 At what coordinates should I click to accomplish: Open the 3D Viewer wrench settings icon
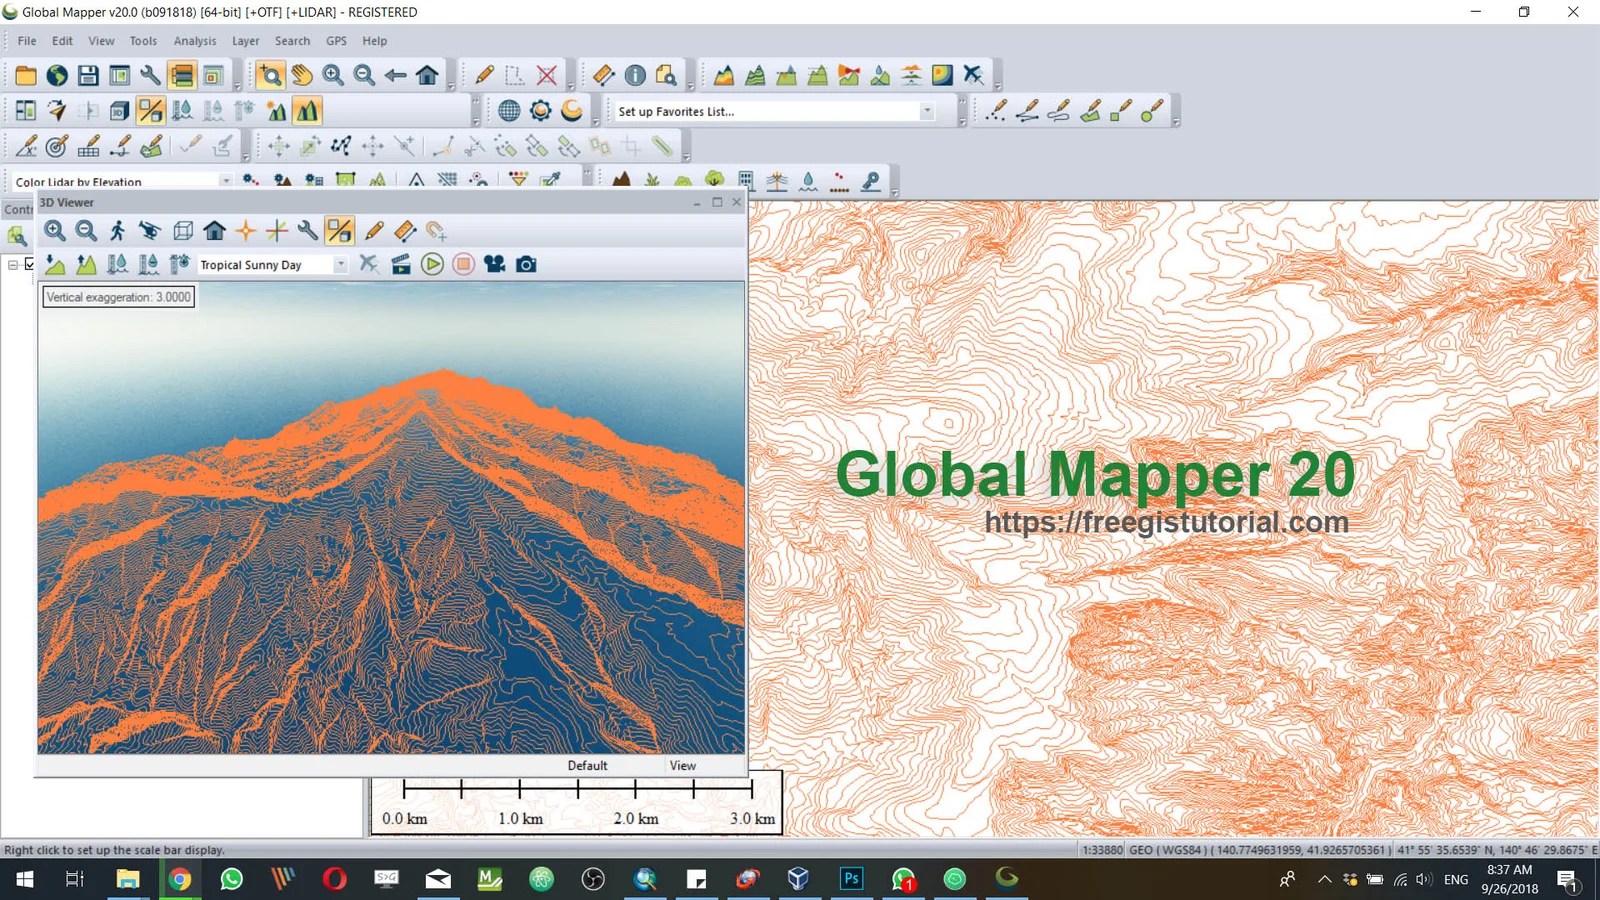click(308, 231)
